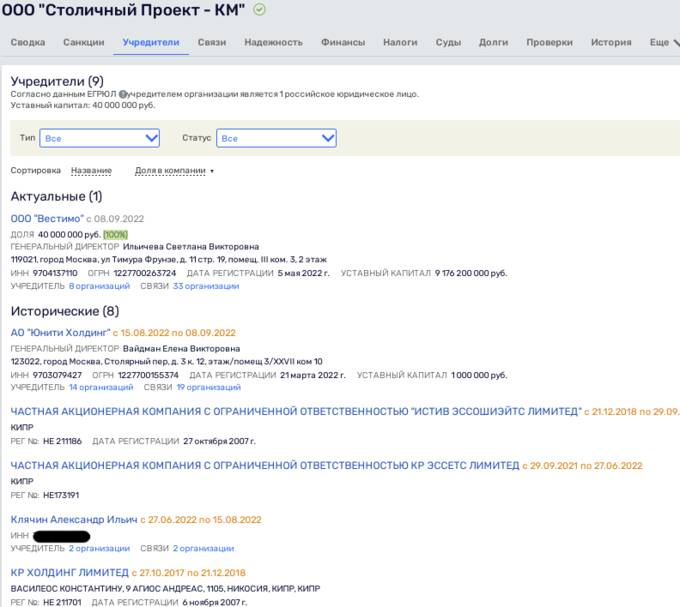Screen dimensions: 680x607
Task: Open Клячин Александр Ильич profile
Action: 74,520
